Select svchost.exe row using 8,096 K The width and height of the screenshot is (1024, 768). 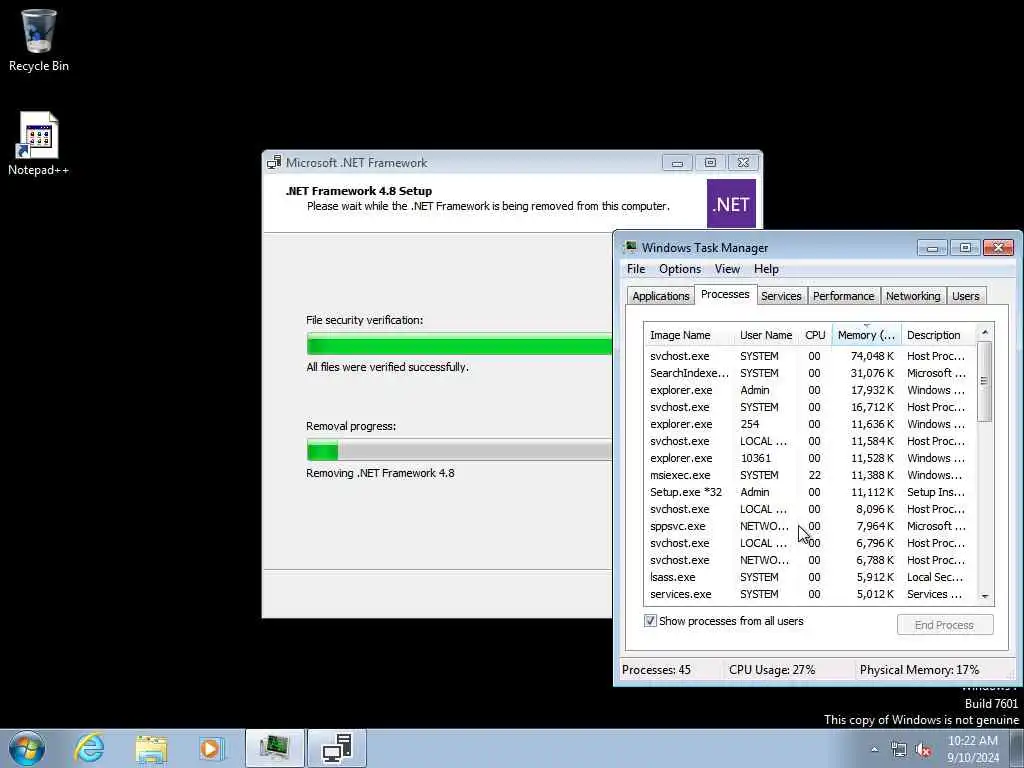809,509
